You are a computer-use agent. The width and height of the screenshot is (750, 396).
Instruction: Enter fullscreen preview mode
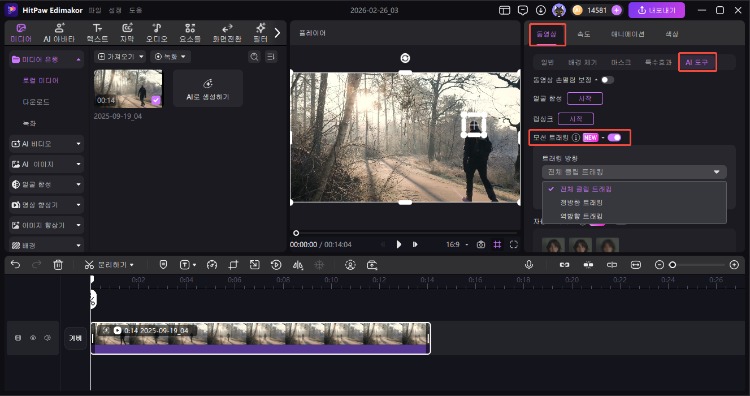click(514, 244)
